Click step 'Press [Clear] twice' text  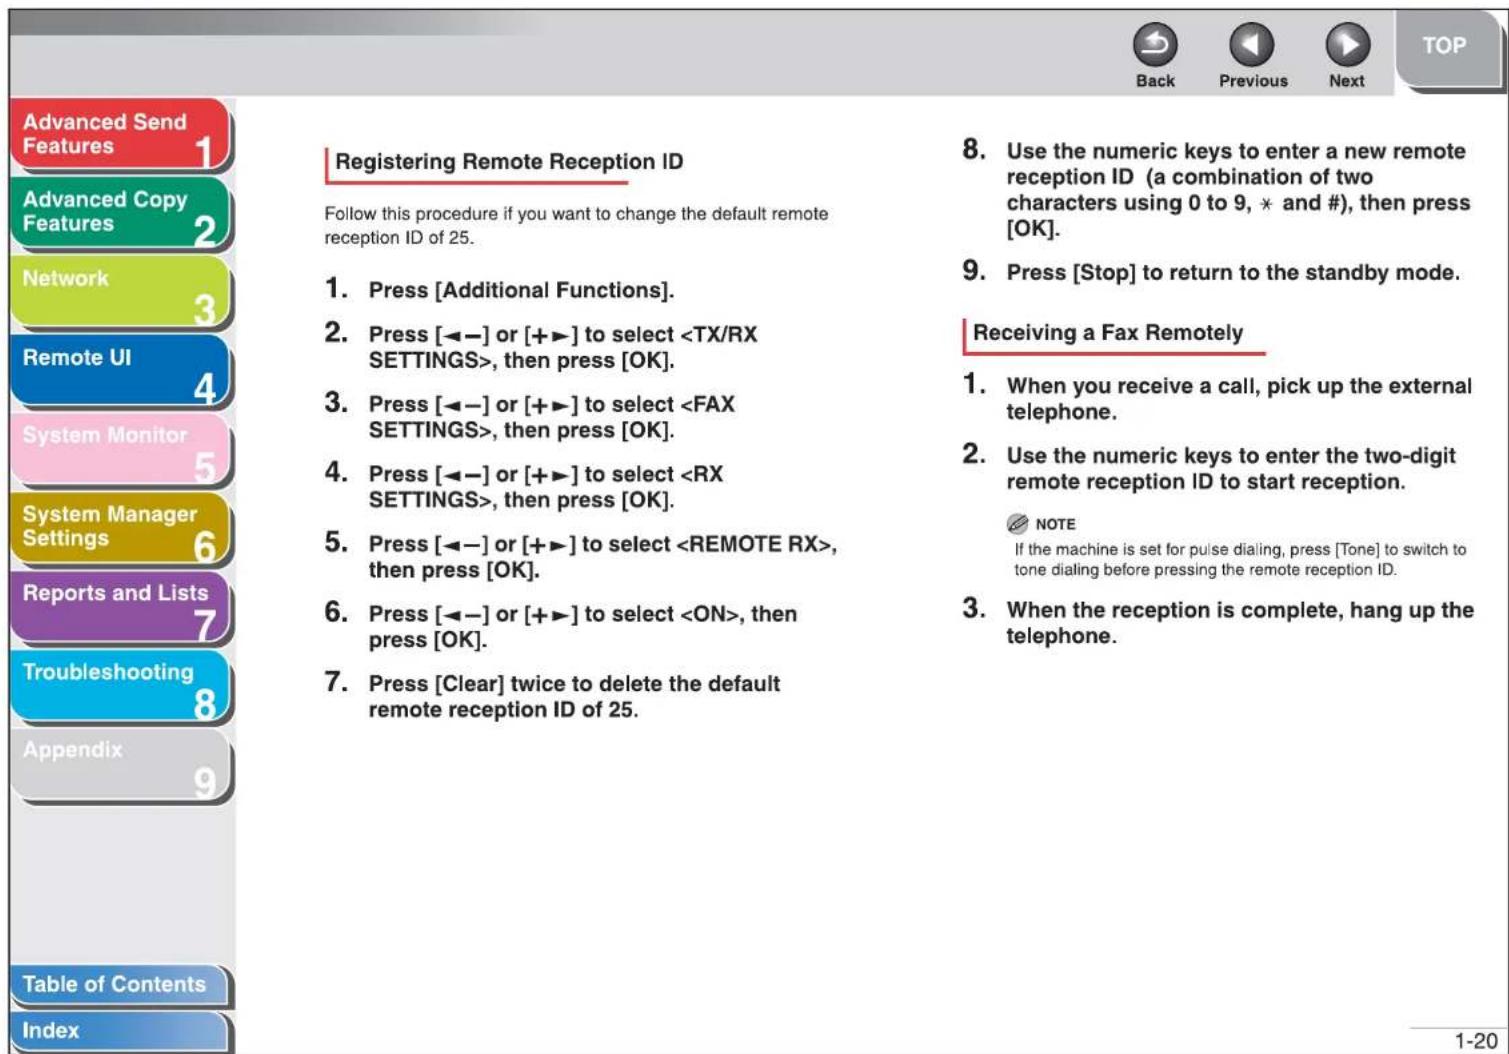(x=574, y=697)
